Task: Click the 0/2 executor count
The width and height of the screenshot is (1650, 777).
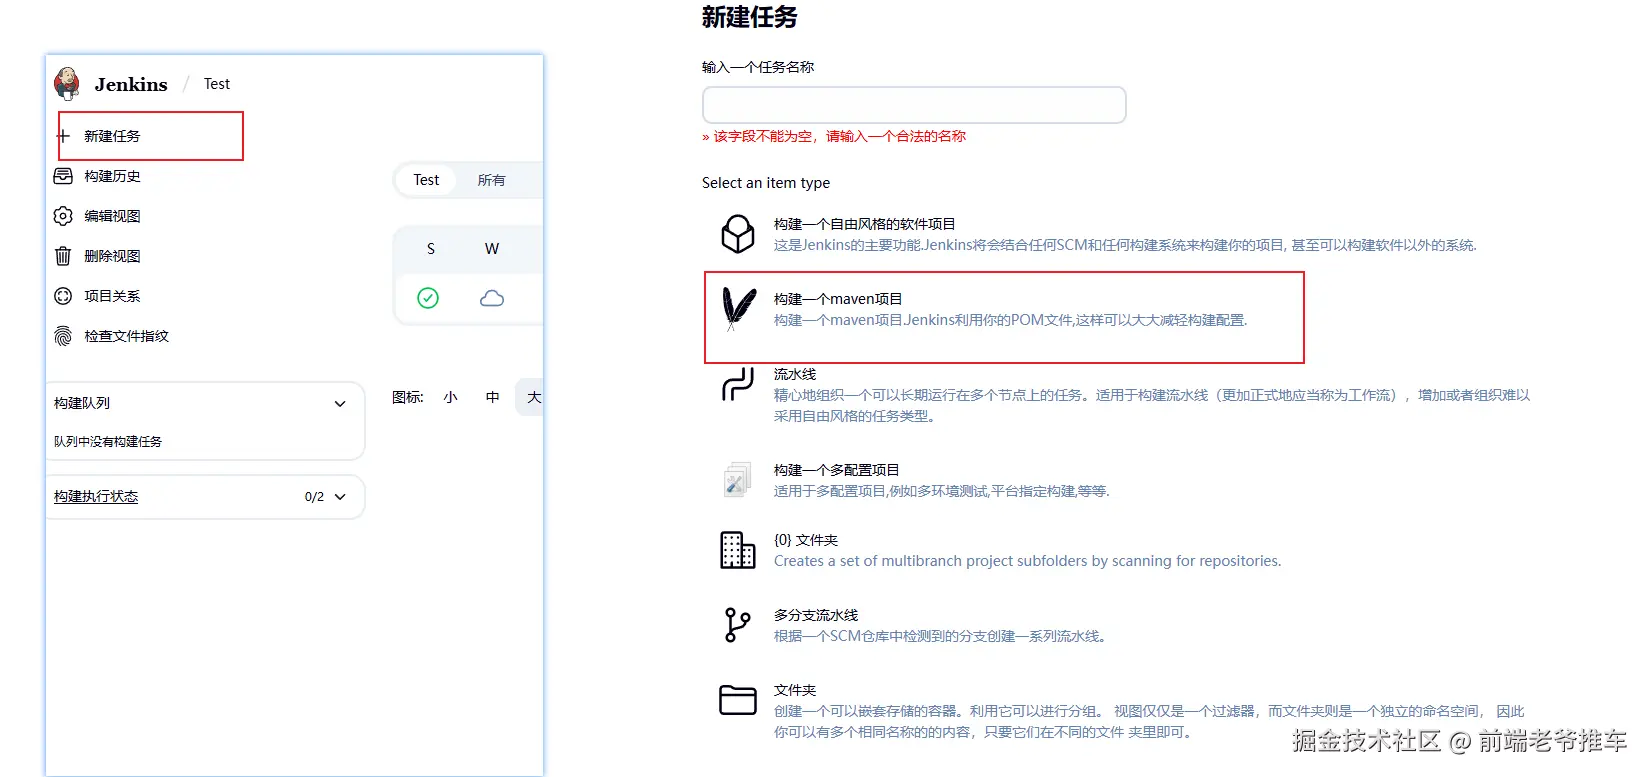Action: tap(314, 497)
